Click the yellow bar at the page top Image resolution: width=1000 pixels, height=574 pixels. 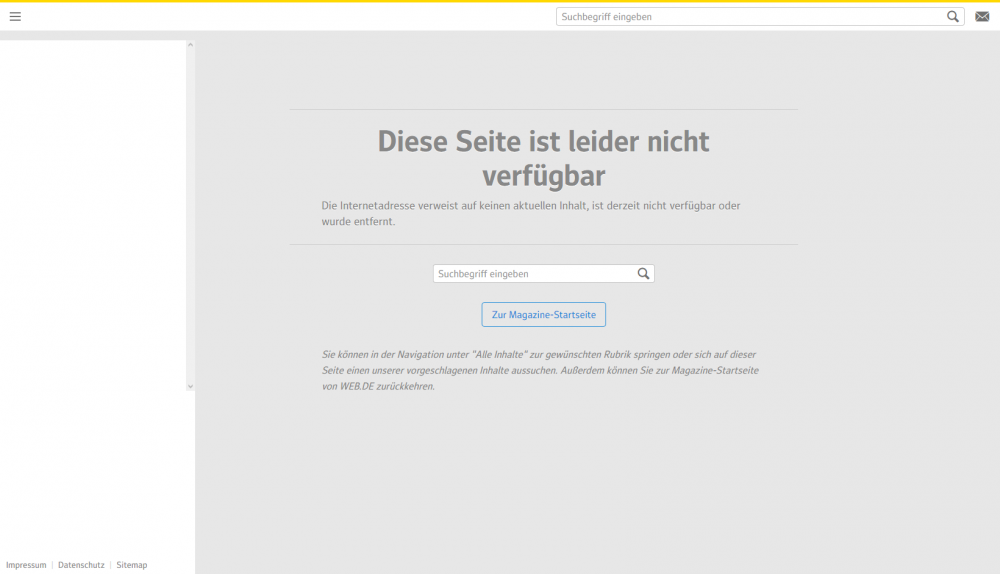(500, 1)
